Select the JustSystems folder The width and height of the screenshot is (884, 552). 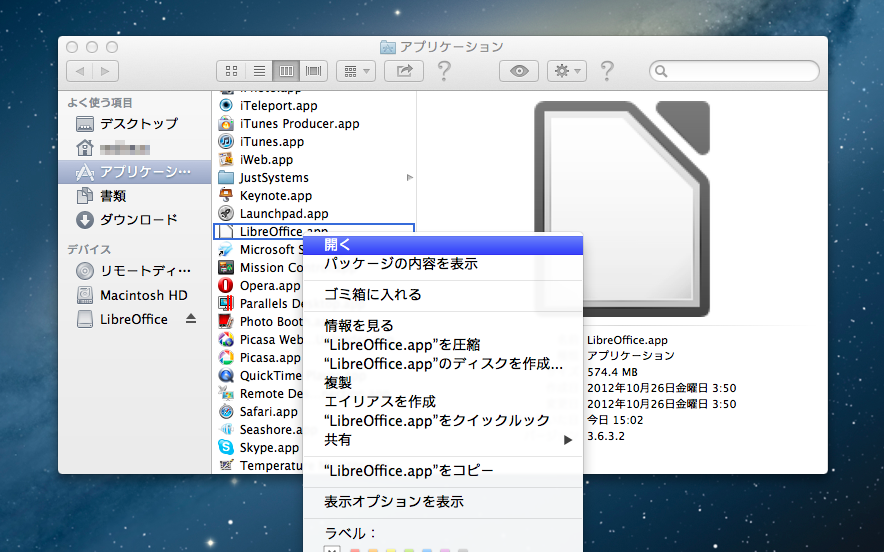point(313,178)
